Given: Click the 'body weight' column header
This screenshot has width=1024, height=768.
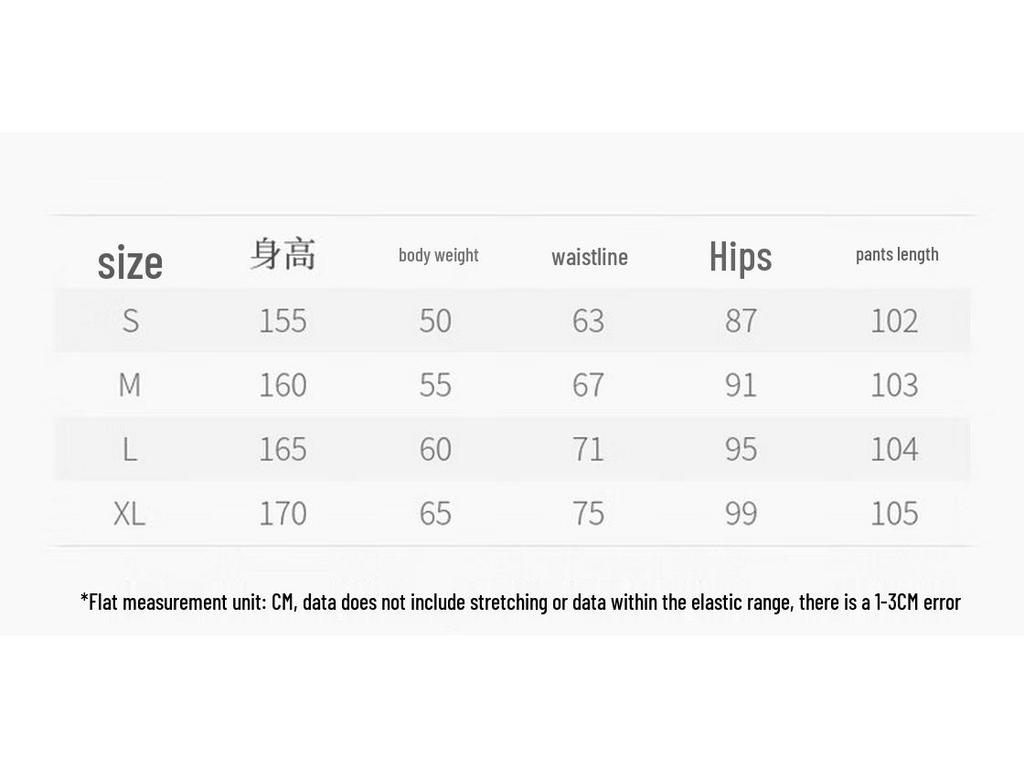Looking at the screenshot, I should click(438, 255).
